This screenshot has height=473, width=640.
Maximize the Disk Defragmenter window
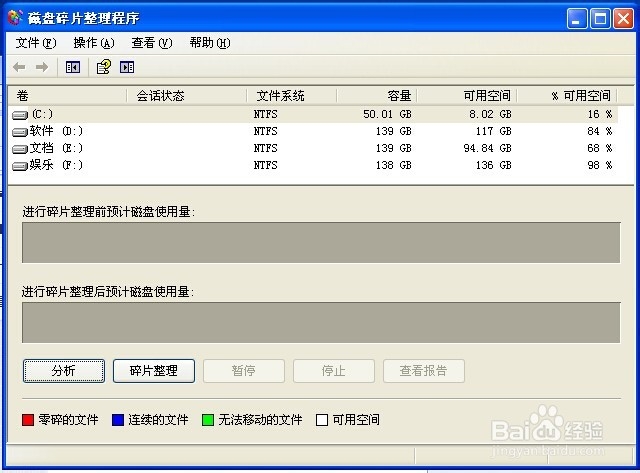(600, 19)
